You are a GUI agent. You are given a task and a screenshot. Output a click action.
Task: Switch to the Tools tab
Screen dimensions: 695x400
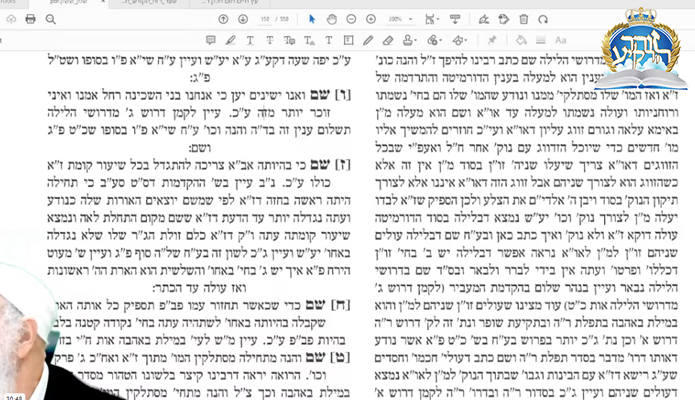coord(8,4)
